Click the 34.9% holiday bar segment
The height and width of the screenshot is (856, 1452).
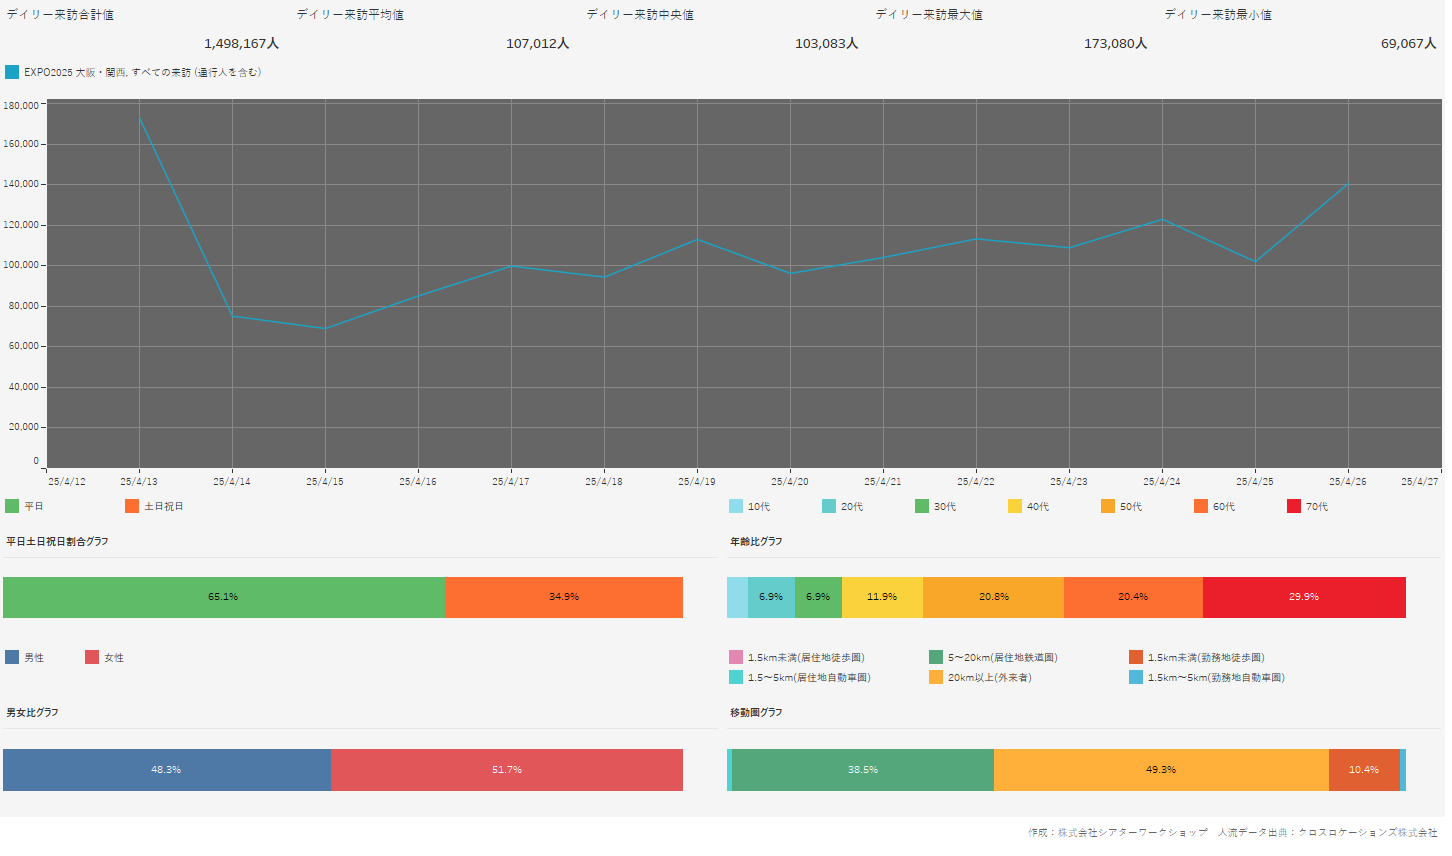click(x=564, y=597)
